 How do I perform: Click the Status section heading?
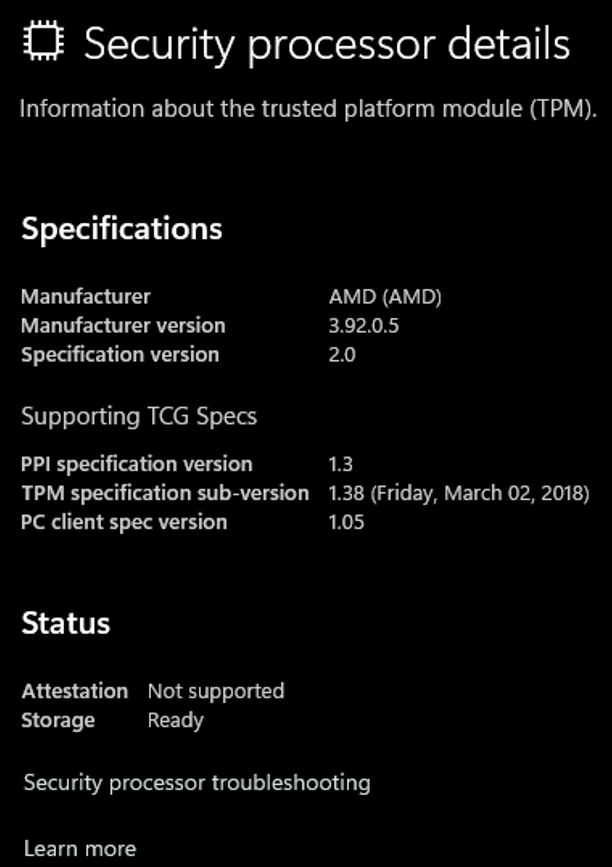pos(66,624)
